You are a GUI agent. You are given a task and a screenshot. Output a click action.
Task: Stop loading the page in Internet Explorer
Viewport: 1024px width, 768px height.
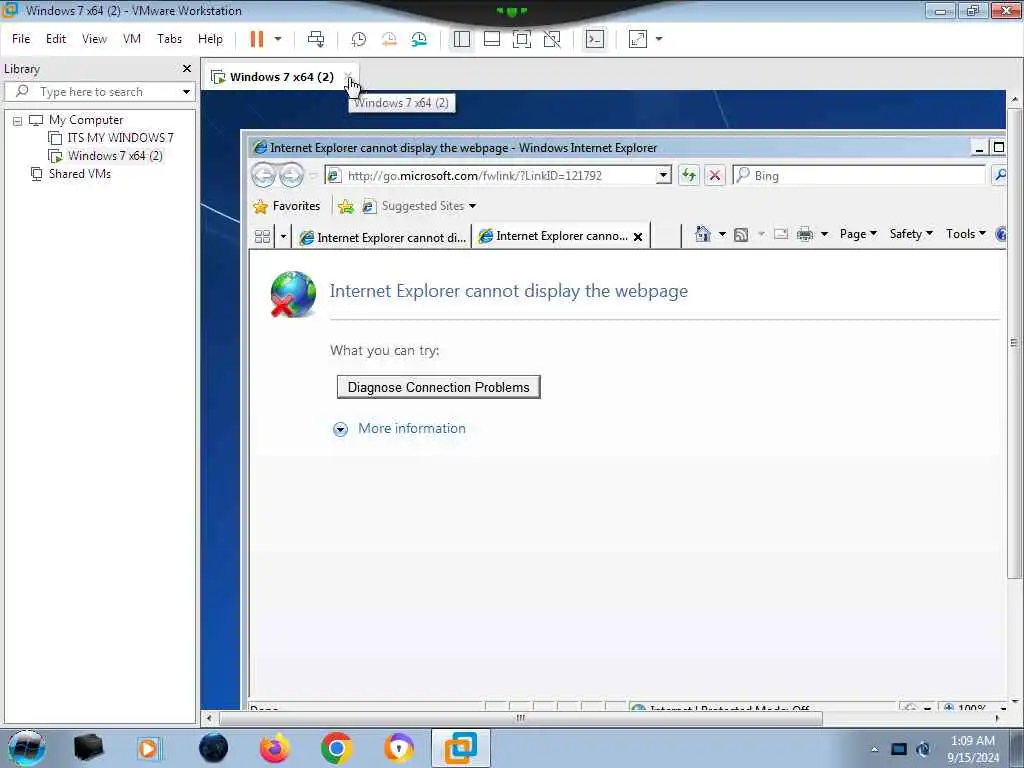[x=715, y=175]
